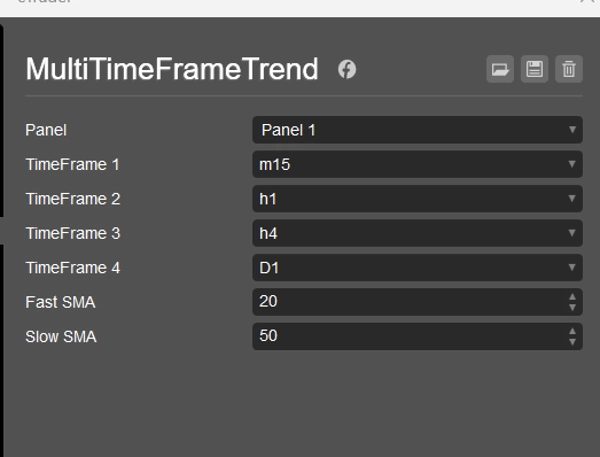Screen dimensions: 600x457
Task: Click the floppy disk save icon
Action: [x=534, y=69]
